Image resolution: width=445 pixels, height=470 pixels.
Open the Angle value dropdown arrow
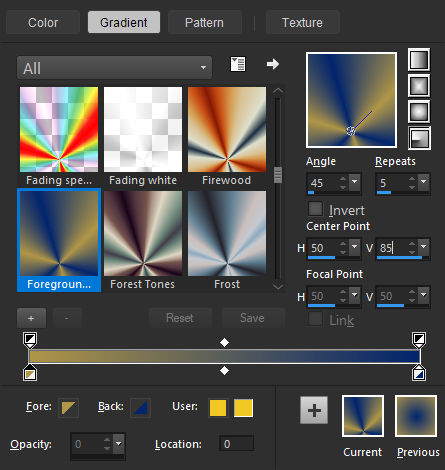355,182
